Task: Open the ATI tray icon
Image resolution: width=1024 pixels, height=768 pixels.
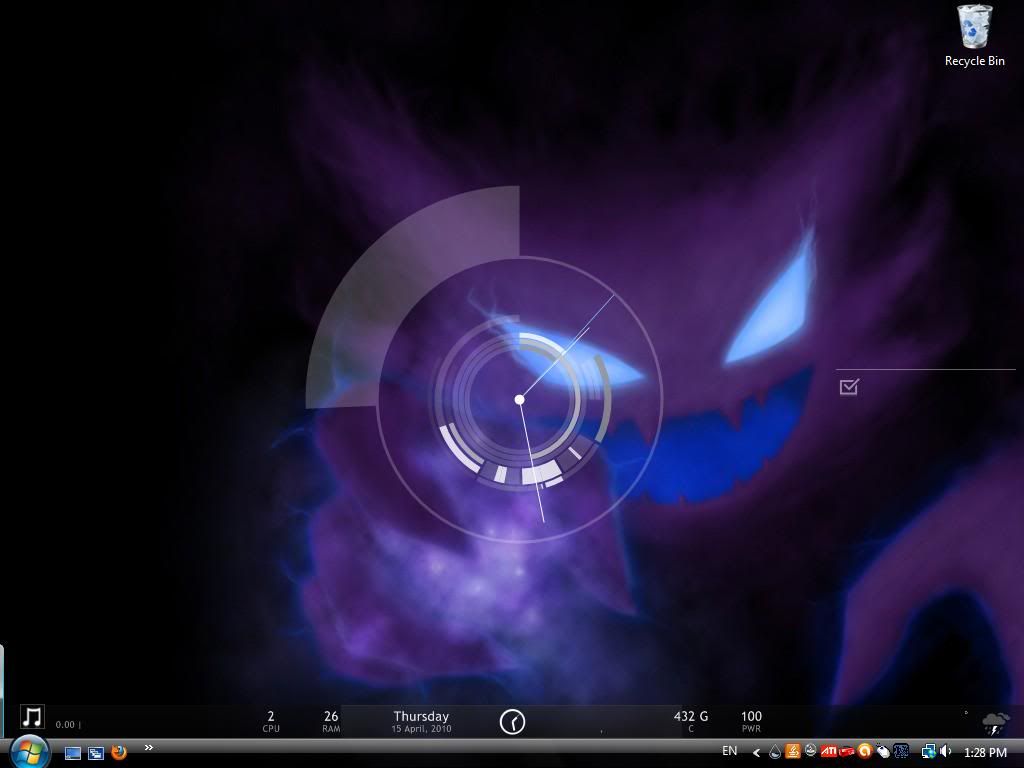Action: (829, 751)
